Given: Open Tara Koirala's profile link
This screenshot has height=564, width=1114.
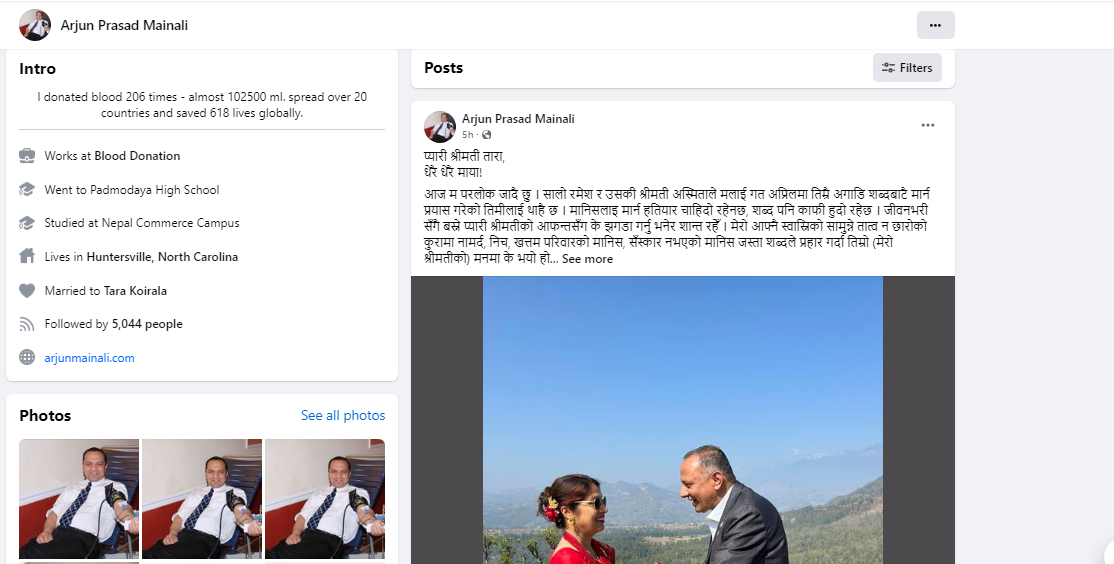Looking at the screenshot, I should tap(136, 291).
